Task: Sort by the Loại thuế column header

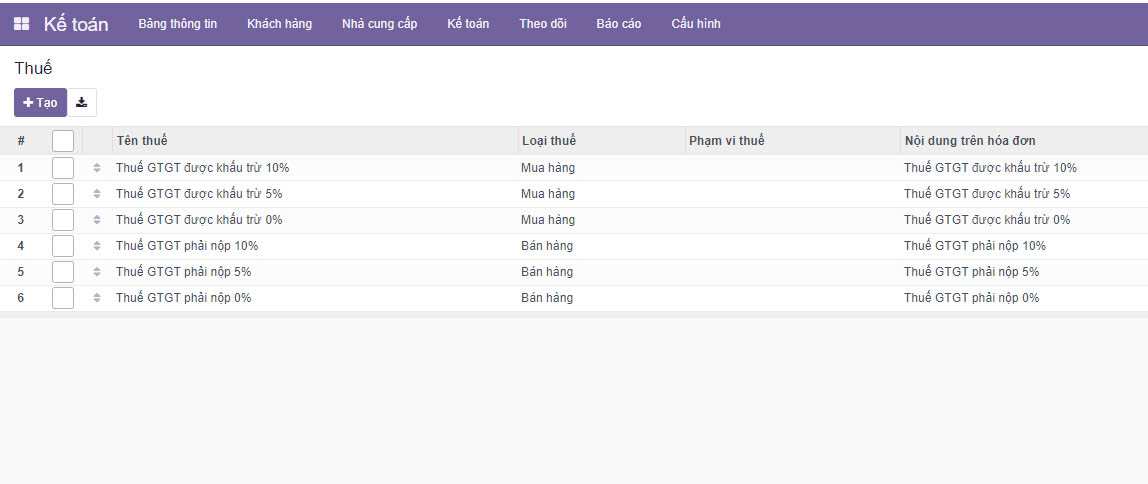Action: [x=548, y=141]
